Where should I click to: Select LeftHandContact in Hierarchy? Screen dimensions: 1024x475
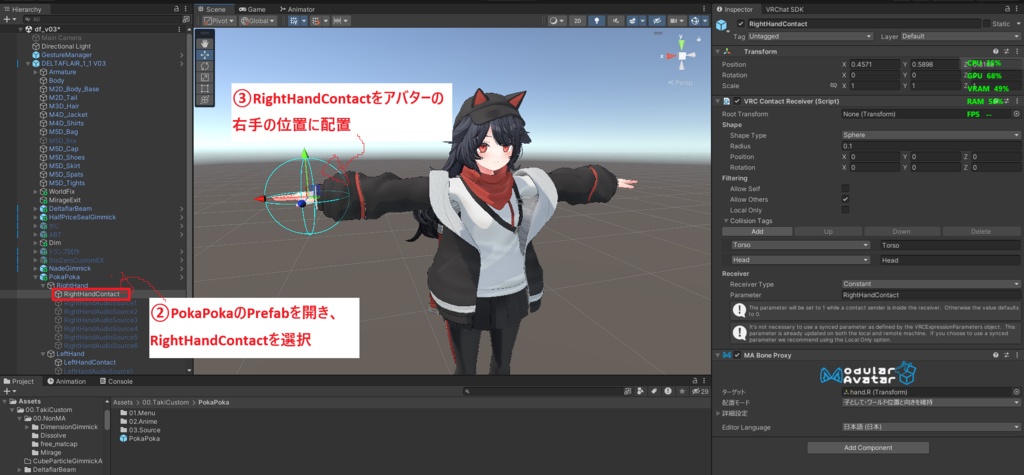click(89, 362)
